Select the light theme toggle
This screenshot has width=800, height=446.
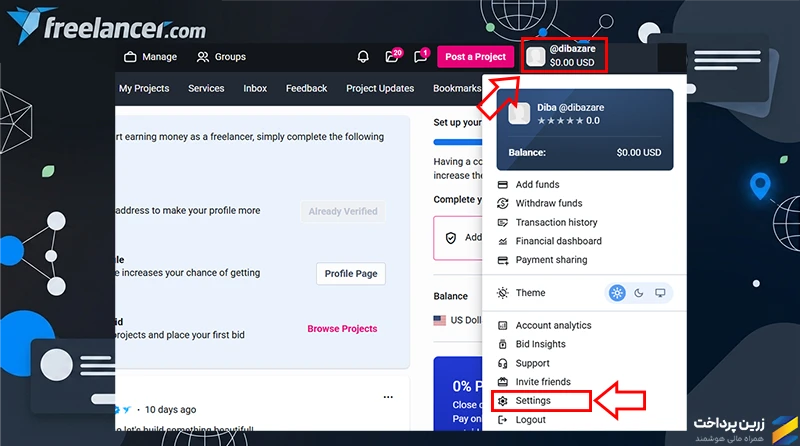pyautogui.click(x=617, y=293)
